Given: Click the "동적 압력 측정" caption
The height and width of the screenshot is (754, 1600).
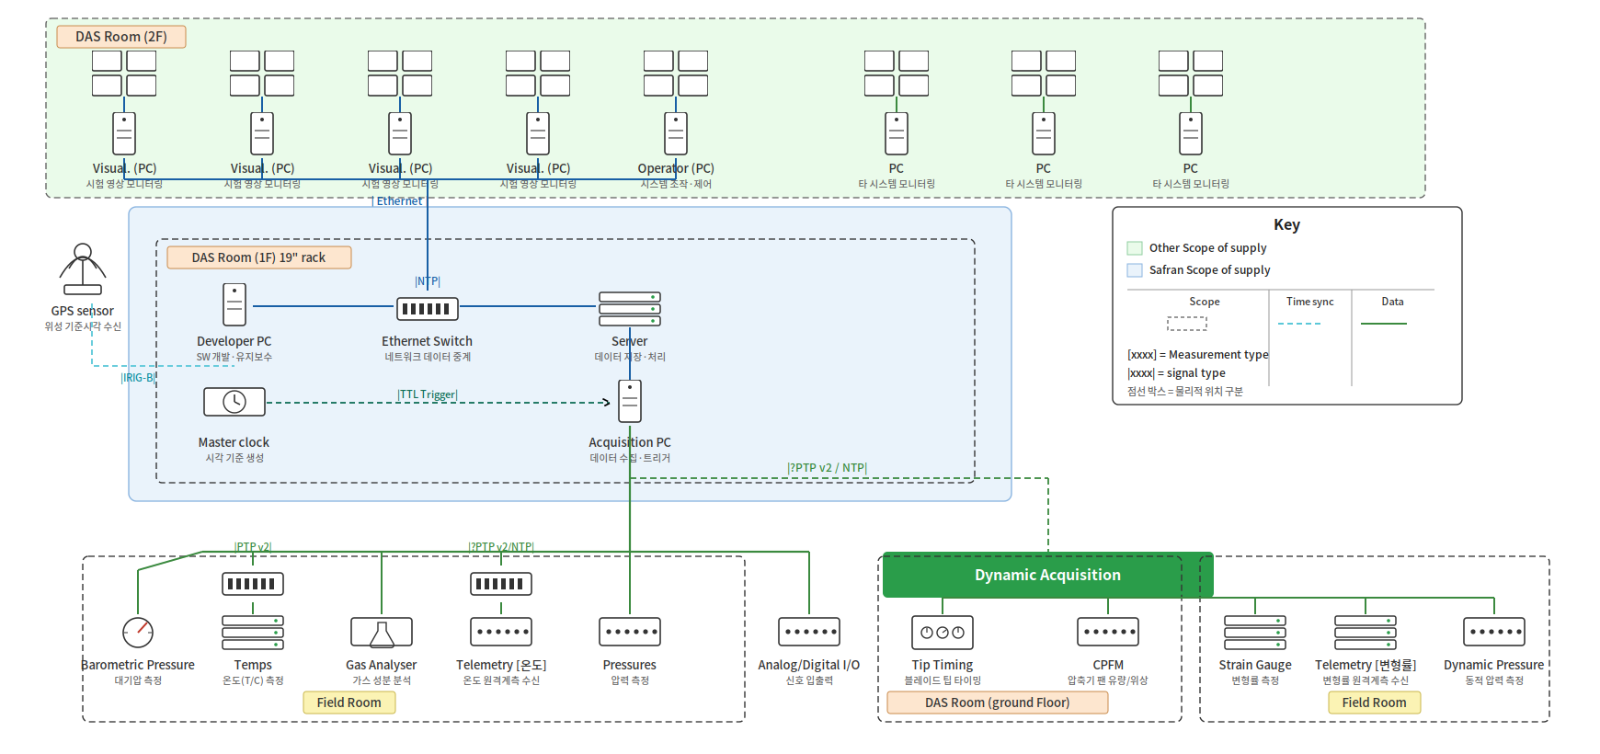Looking at the screenshot, I should click(1494, 681).
